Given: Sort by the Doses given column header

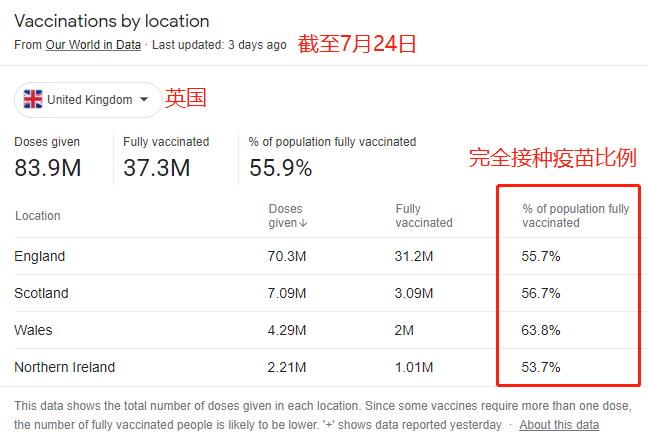Looking at the screenshot, I should pos(287,216).
